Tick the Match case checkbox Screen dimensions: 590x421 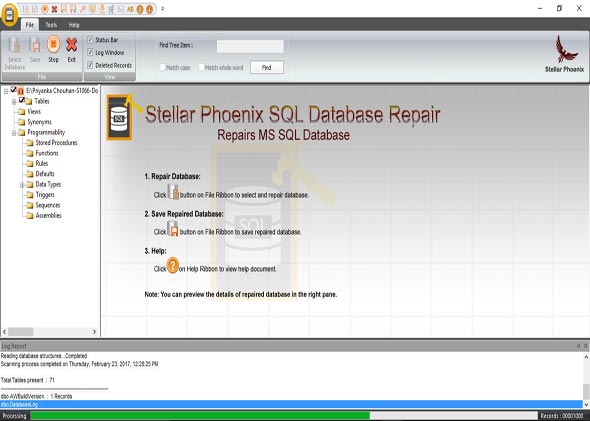pyautogui.click(x=163, y=67)
